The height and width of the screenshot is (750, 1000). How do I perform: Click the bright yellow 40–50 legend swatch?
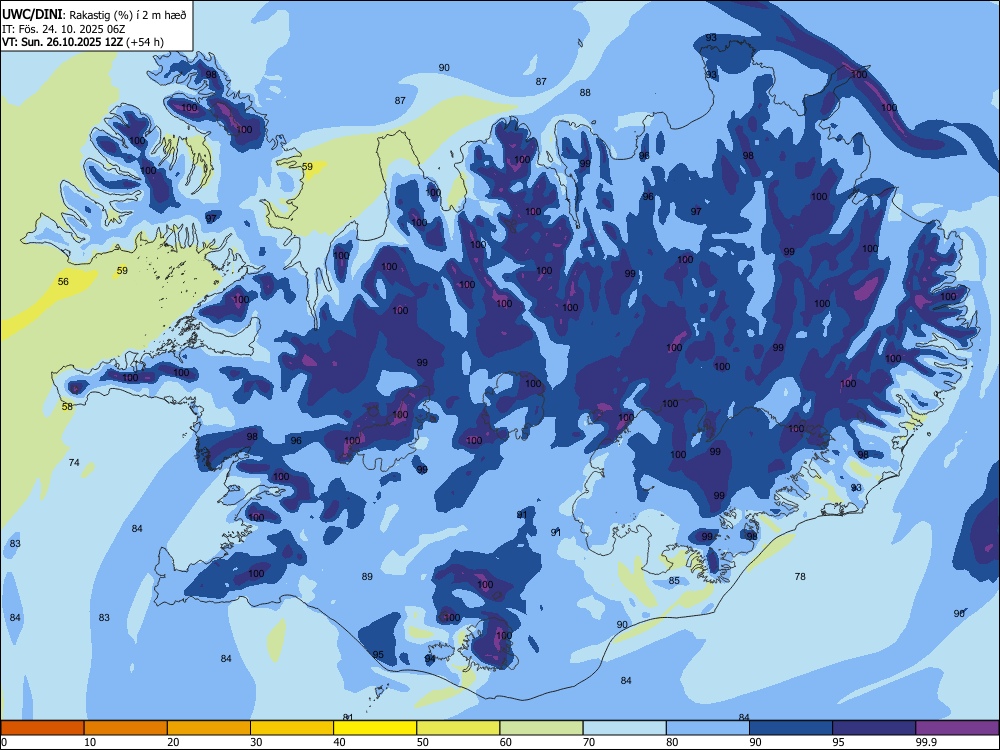(x=375, y=728)
